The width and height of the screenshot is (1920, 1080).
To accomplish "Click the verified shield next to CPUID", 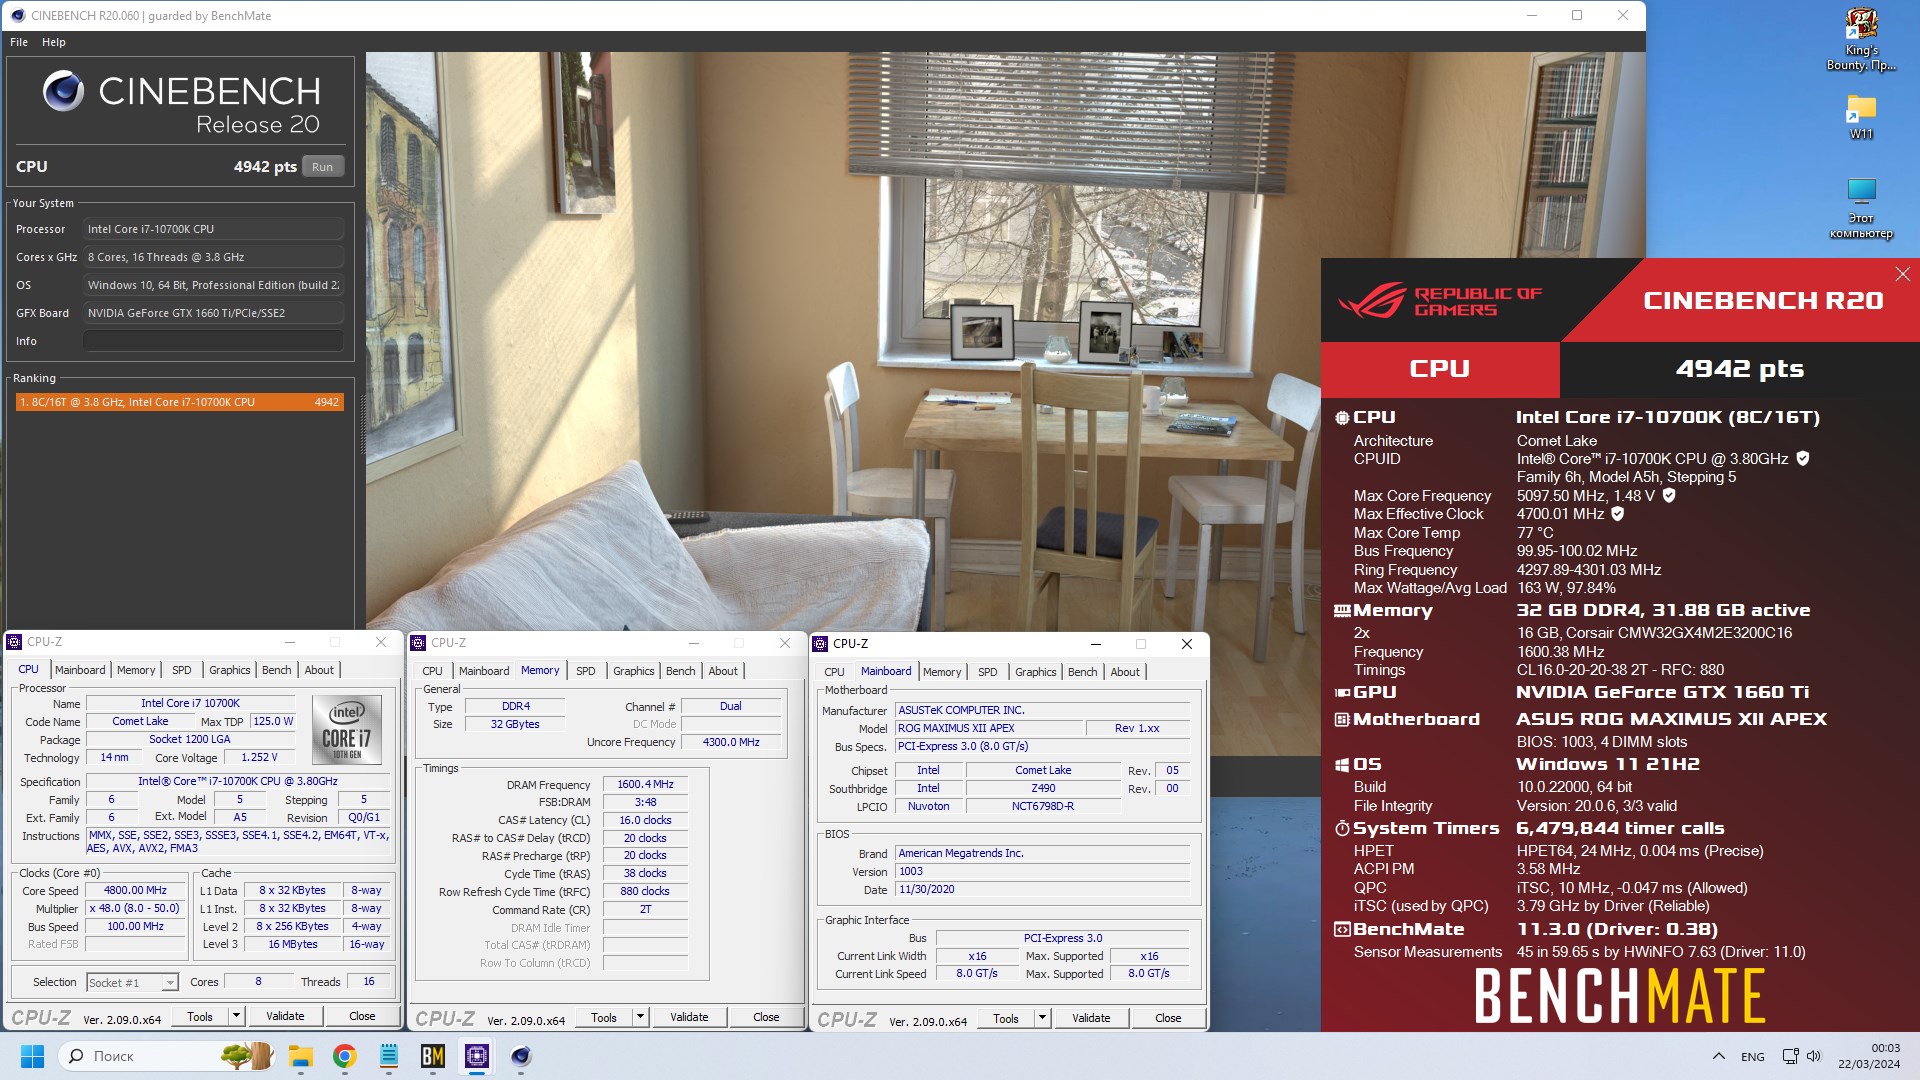I will coord(1803,458).
